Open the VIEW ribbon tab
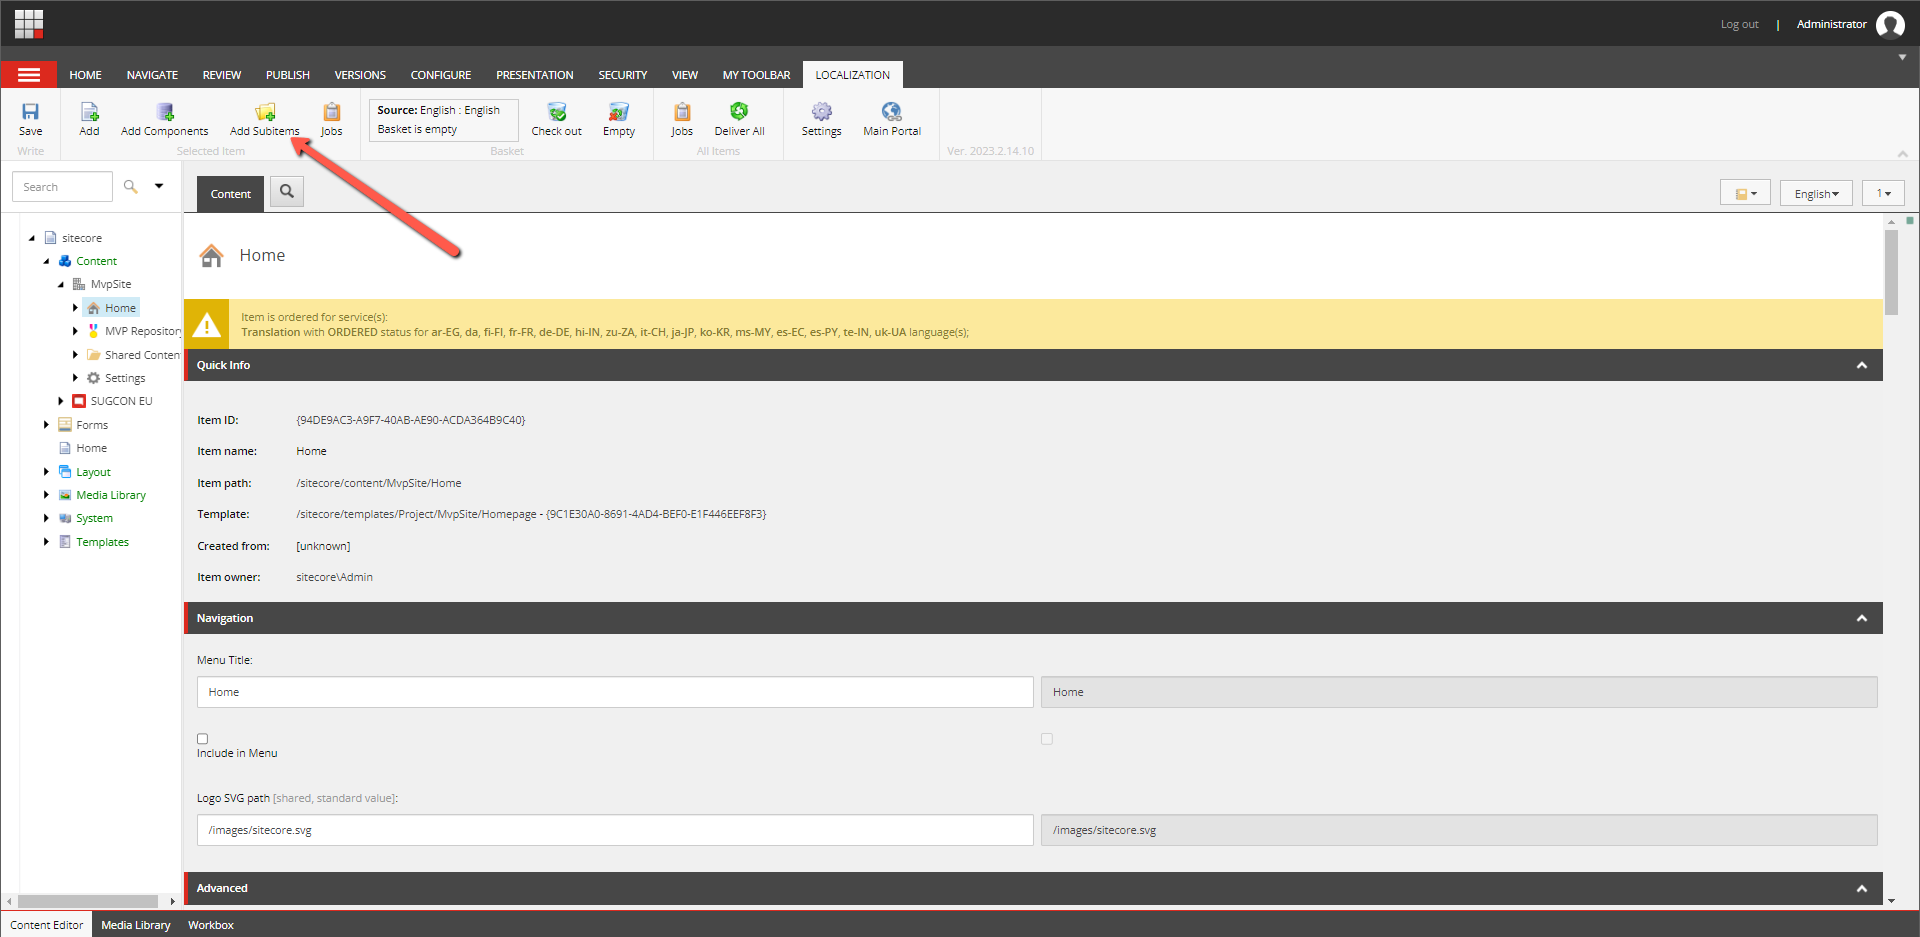Screen dimensions: 1920x937 685,75
